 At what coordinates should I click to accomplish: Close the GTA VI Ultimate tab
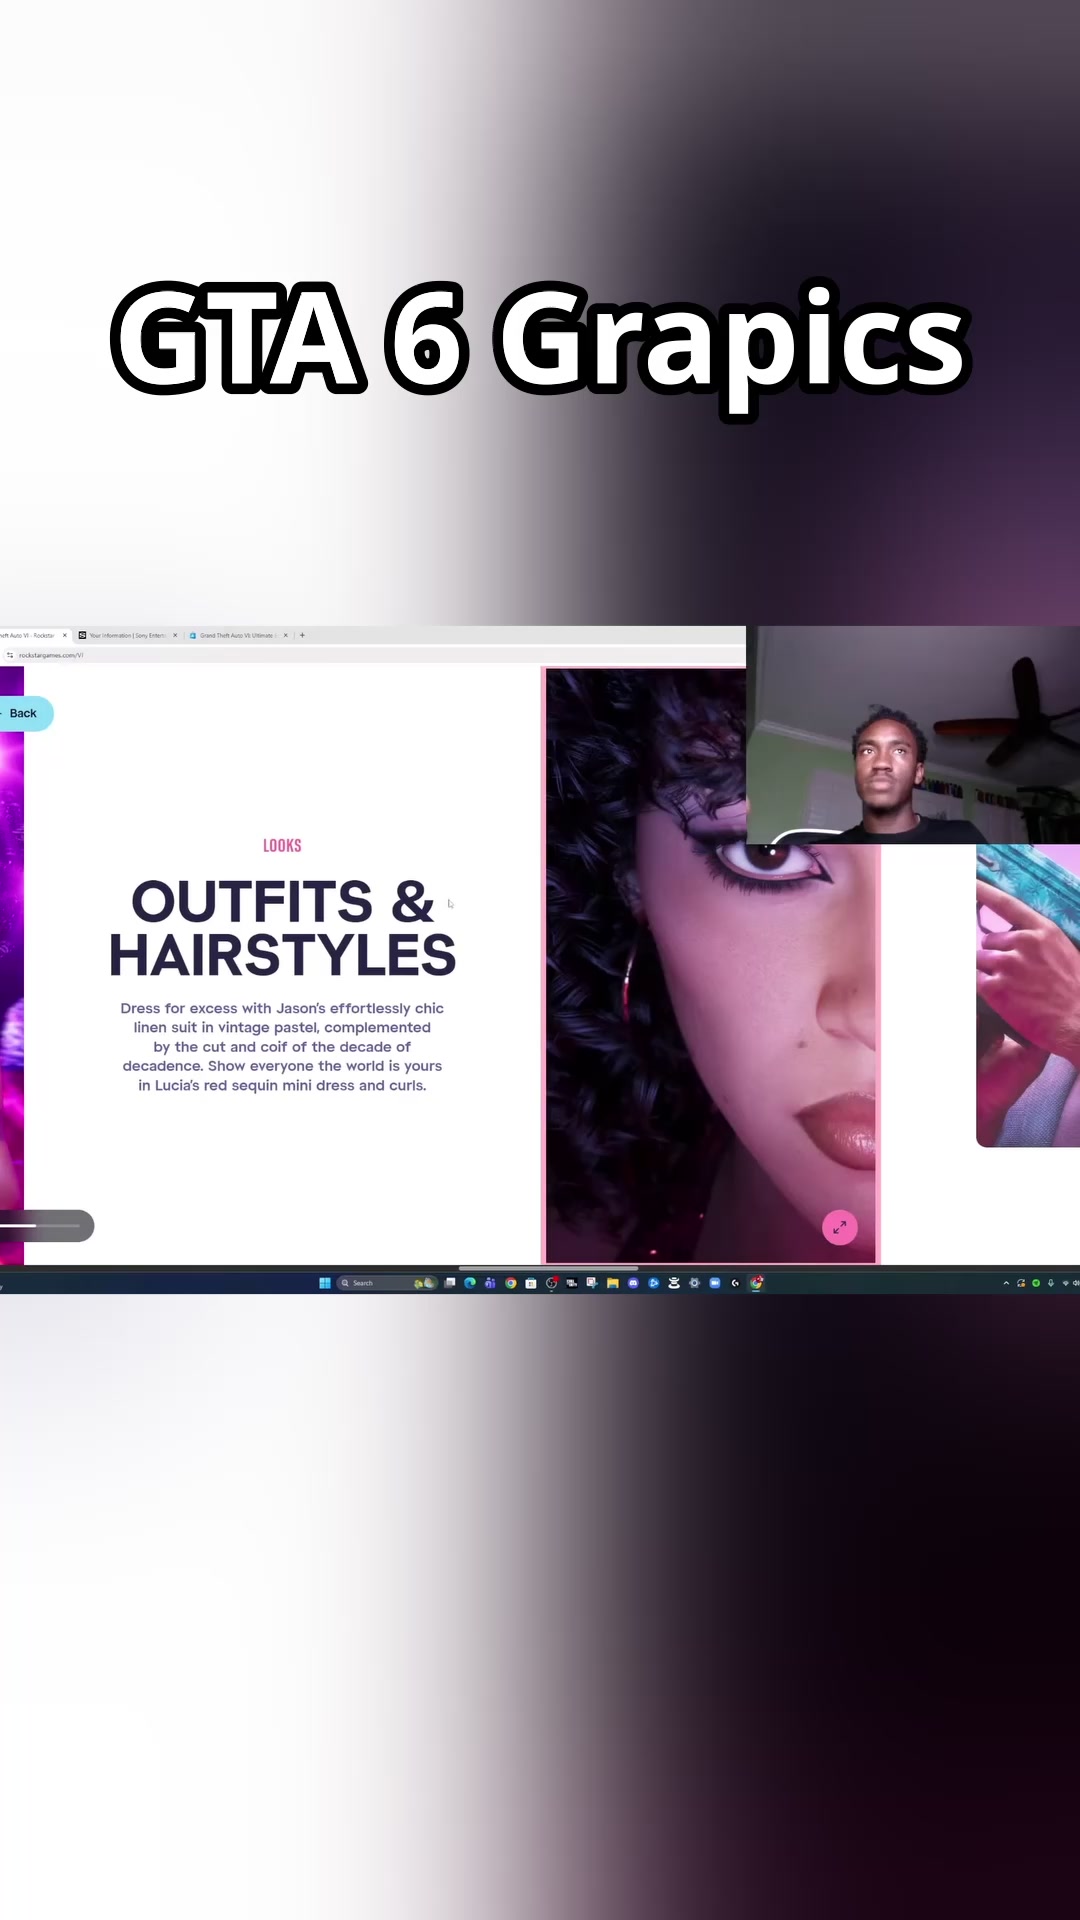click(x=285, y=635)
